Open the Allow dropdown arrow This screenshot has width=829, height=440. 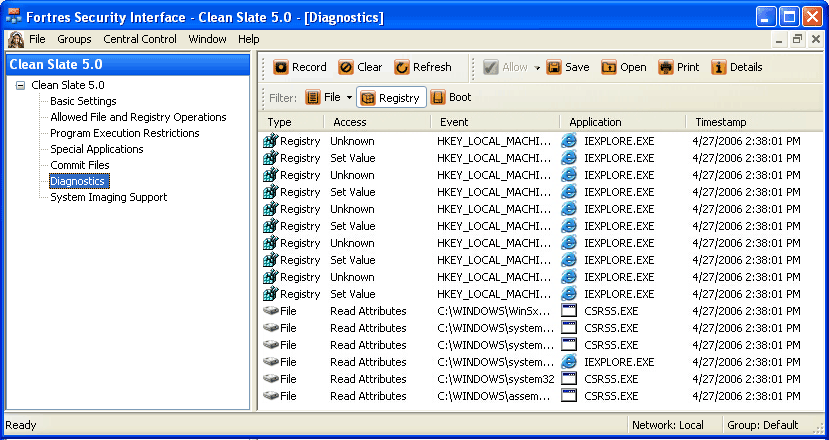tap(537, 68)
